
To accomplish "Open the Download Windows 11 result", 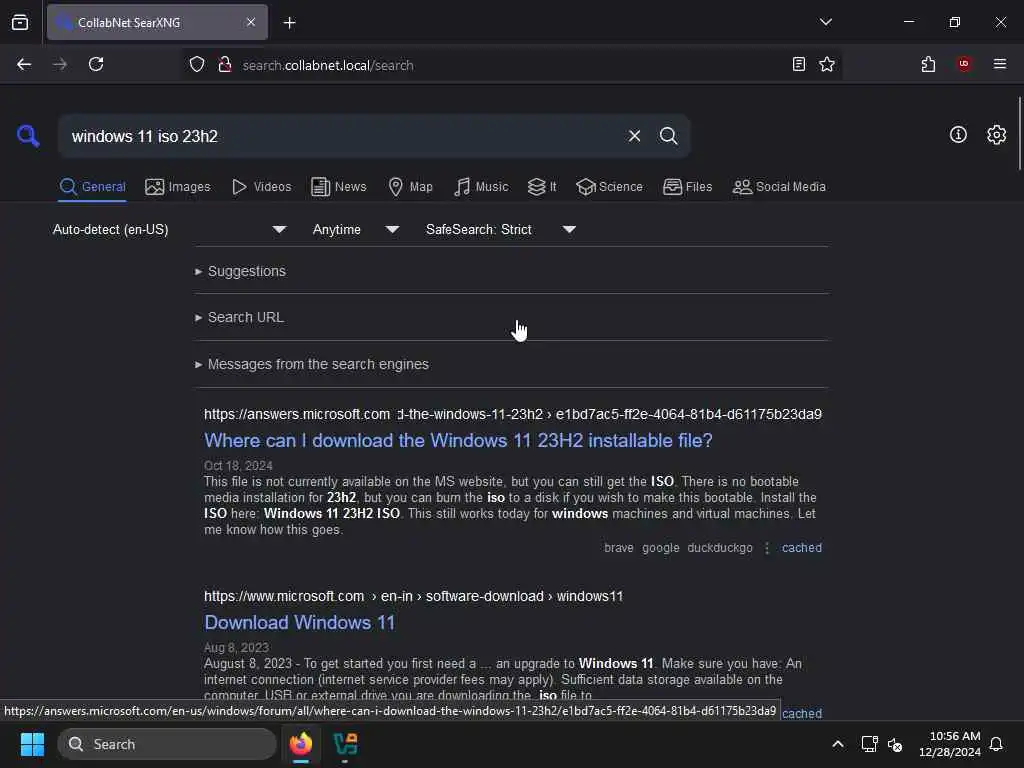I will (299, 623).
